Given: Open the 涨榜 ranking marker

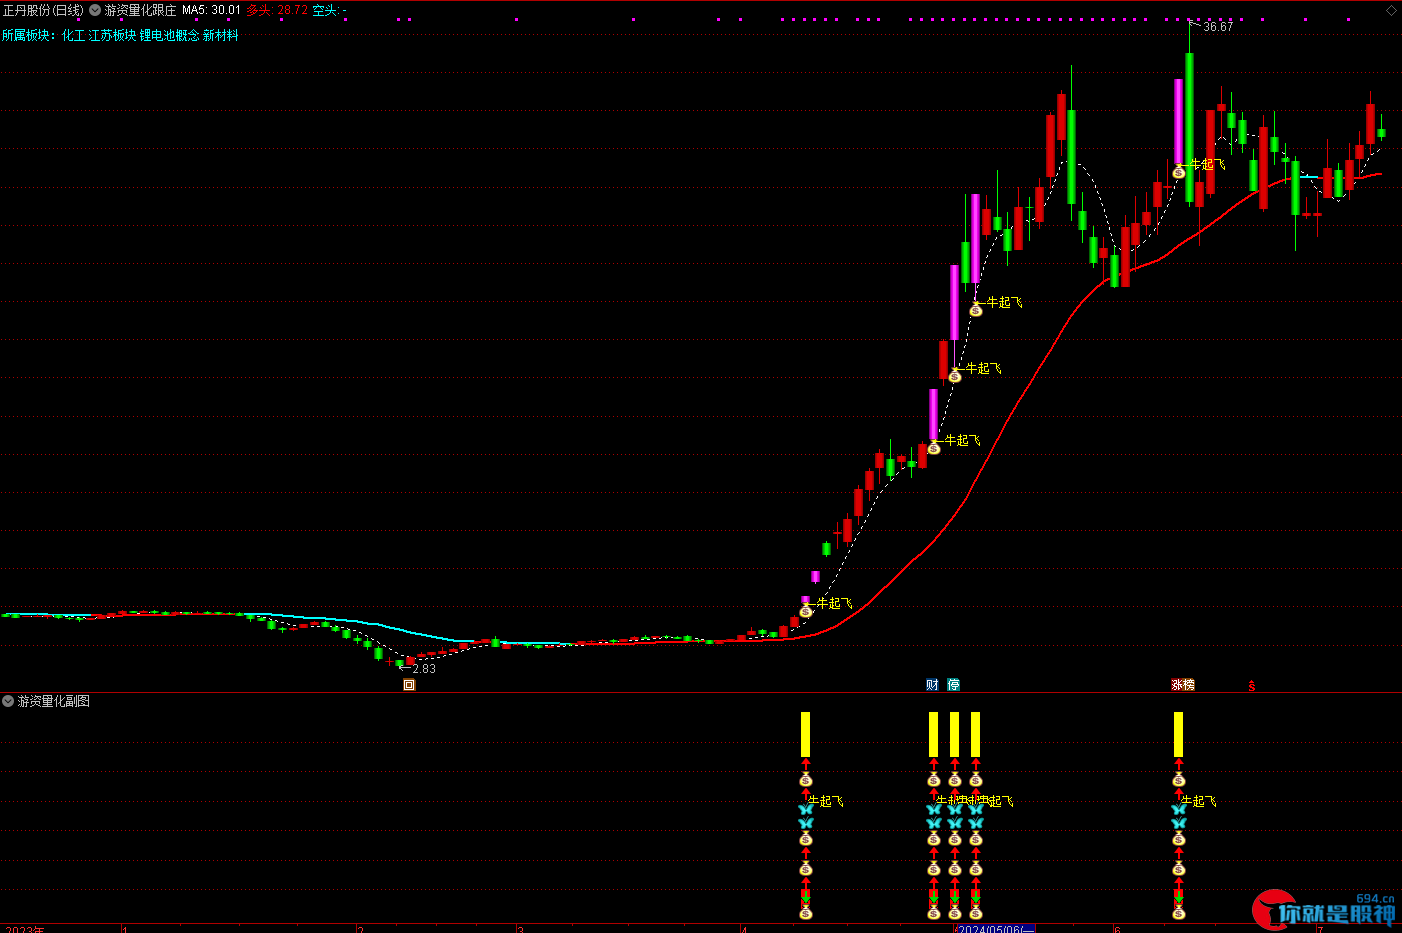Looking at the screenshot, I should pyautogui.click(x=1183, y=685).
